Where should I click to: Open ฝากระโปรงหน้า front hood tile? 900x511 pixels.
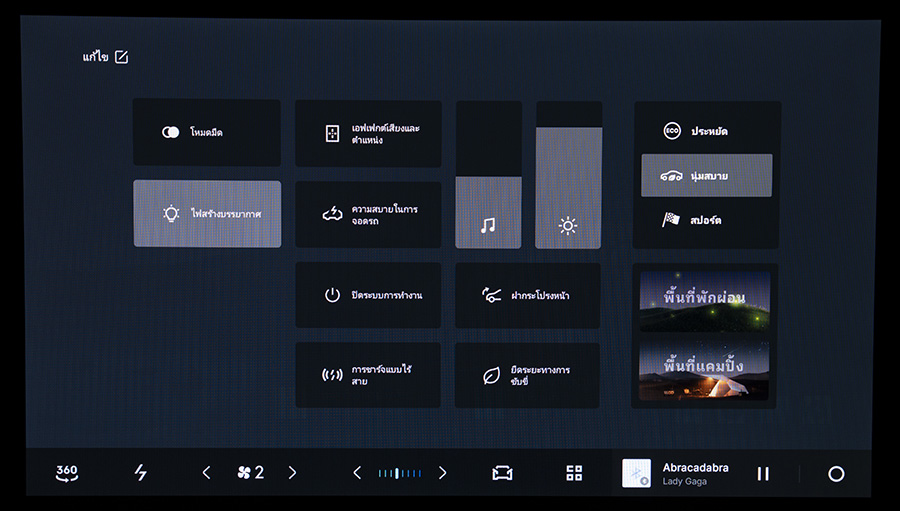[527, 296]
